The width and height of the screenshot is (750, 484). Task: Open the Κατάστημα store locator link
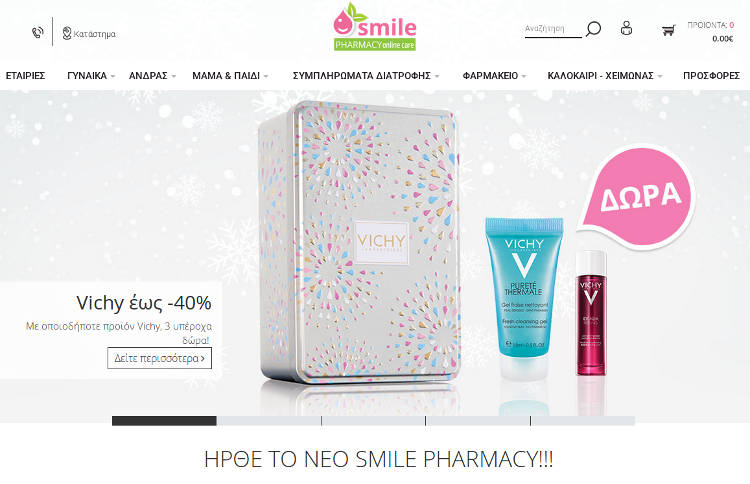point(89,33)
